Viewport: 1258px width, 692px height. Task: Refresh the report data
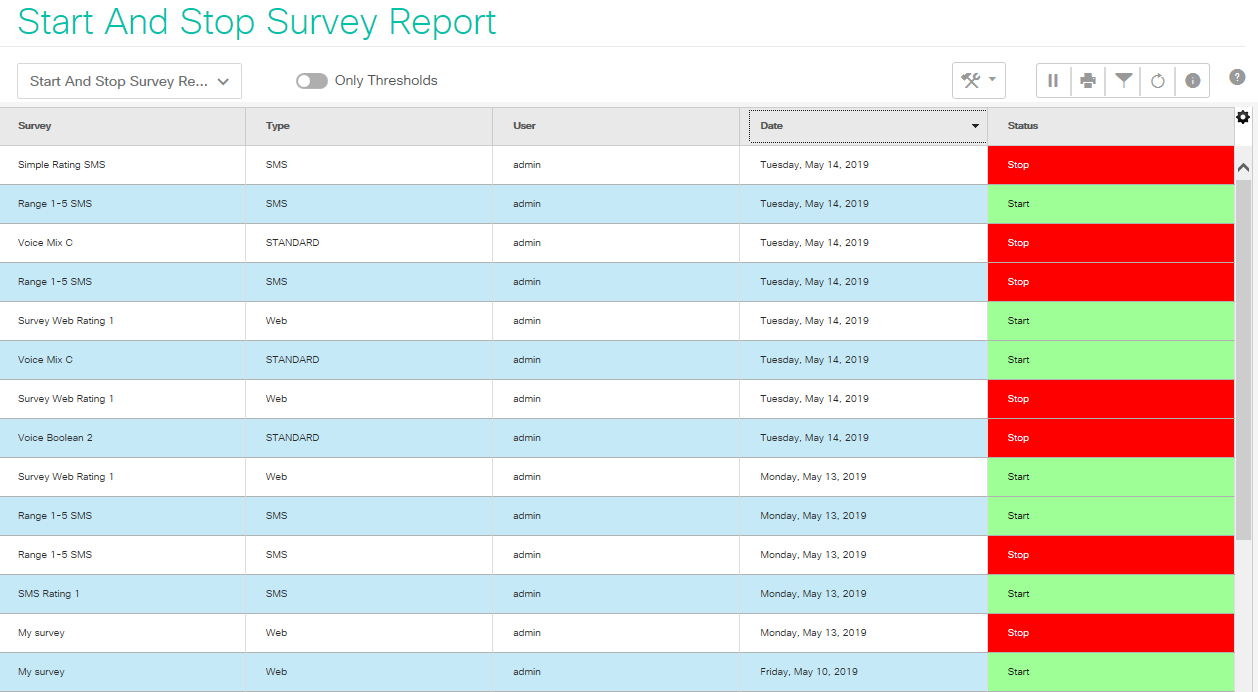click(1157, 80)
